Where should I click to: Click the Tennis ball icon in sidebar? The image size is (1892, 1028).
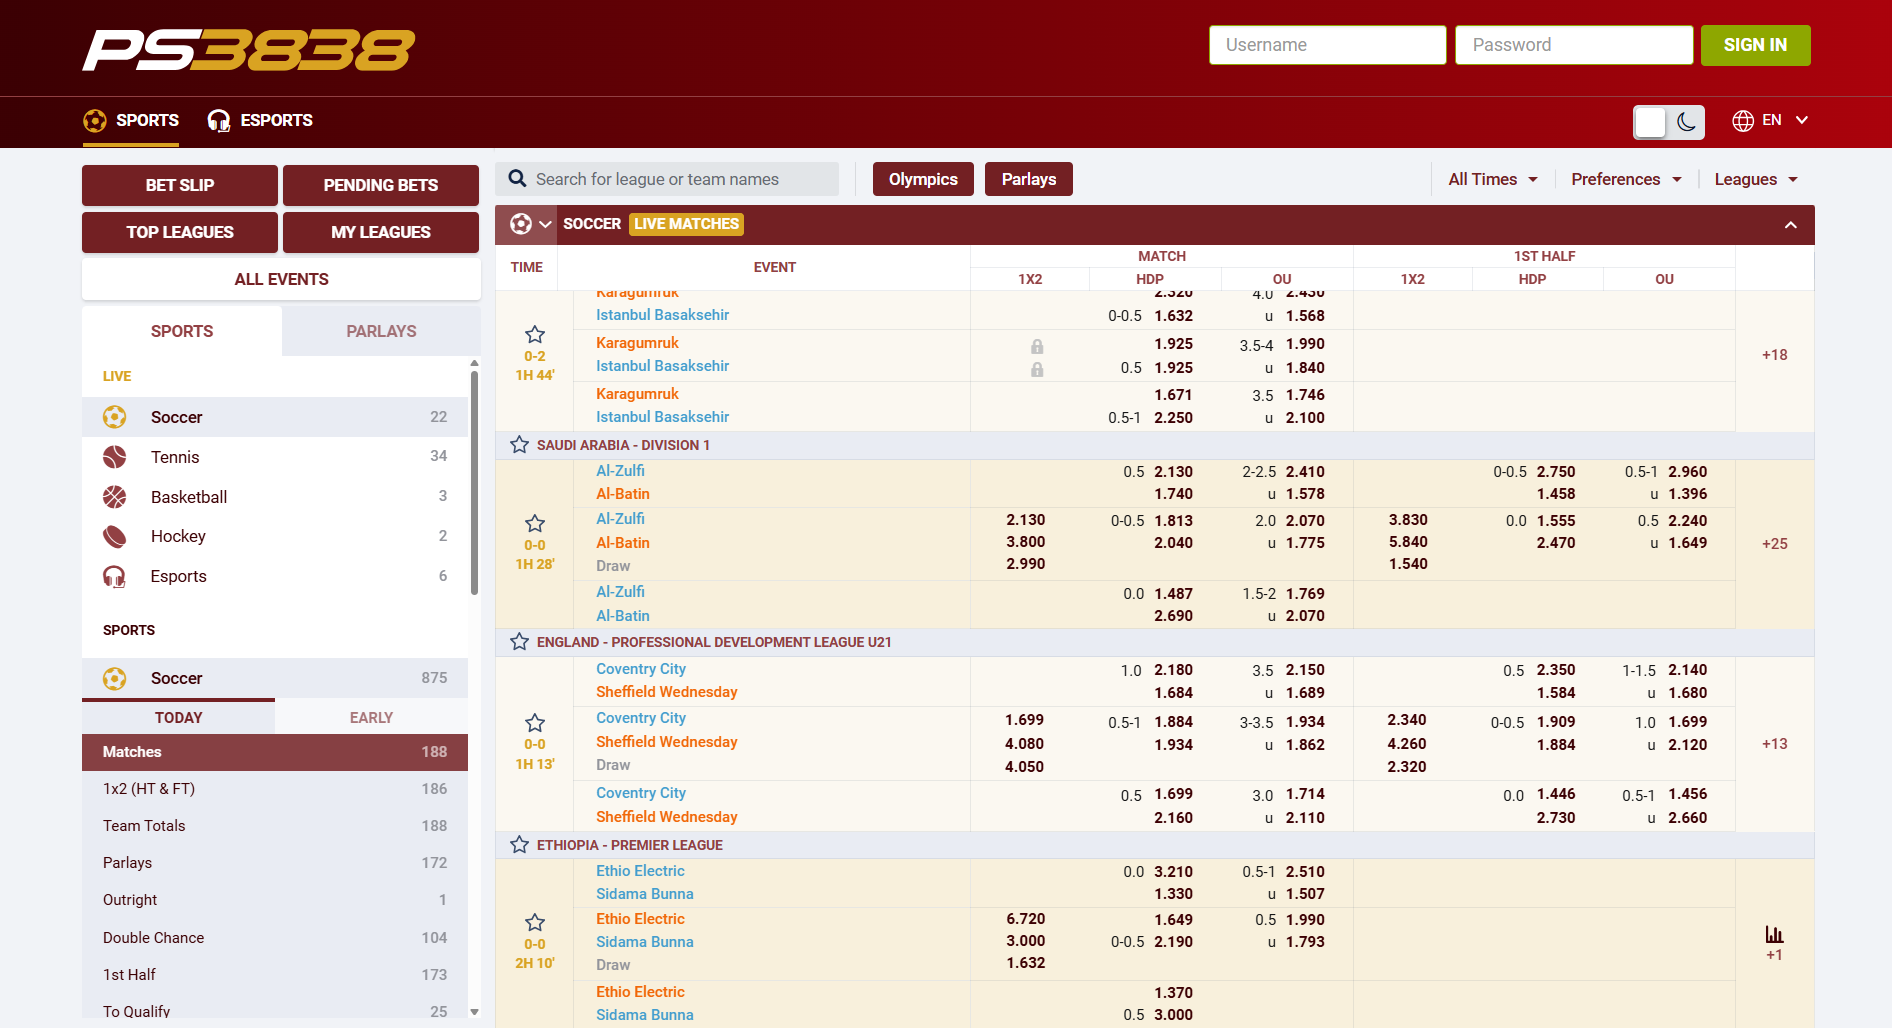coord(115,457)
